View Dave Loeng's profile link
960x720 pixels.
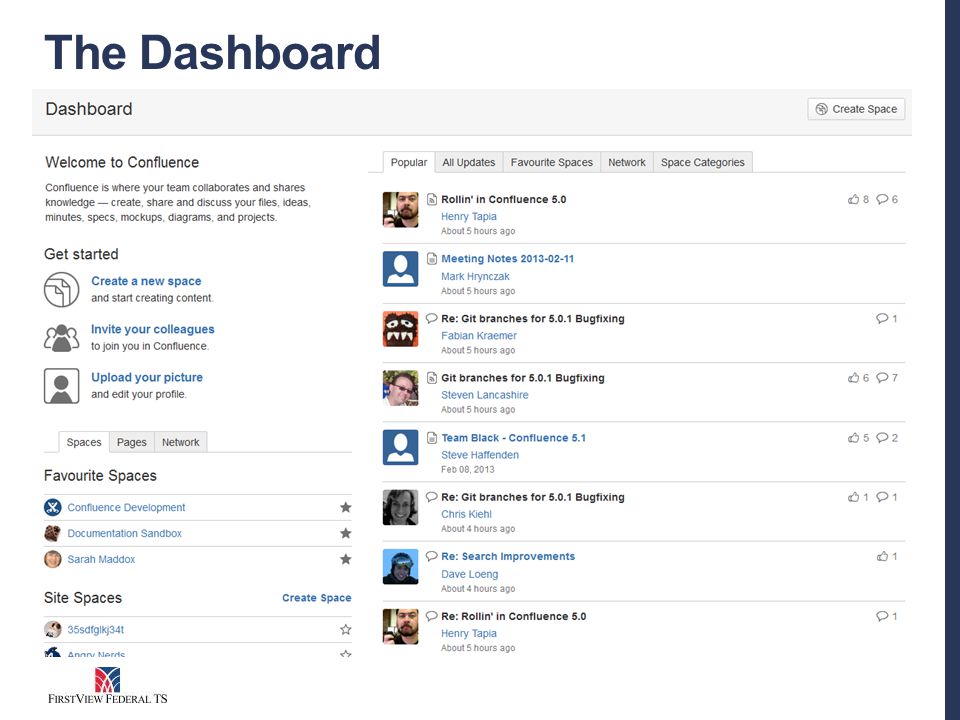[x=470, y=574]
